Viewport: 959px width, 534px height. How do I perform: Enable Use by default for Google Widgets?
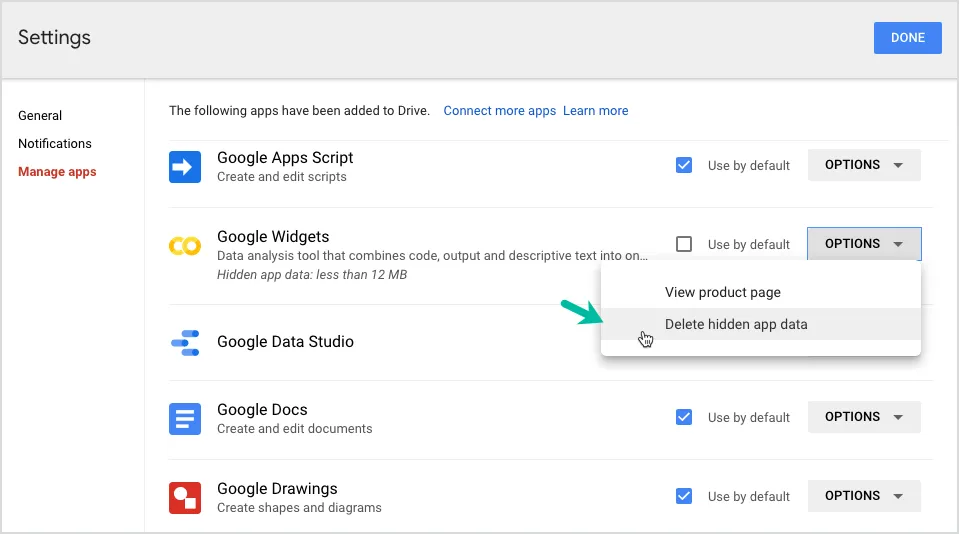point(684,244)
